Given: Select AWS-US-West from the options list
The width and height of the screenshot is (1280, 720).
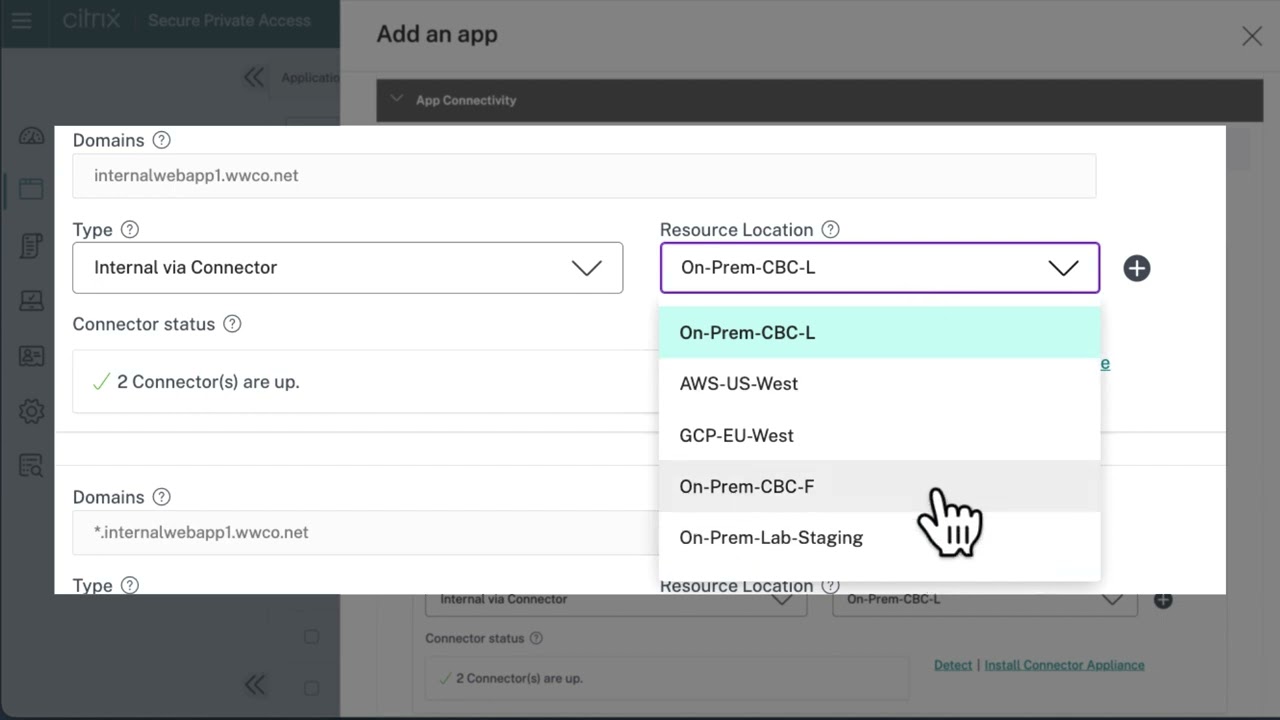Looking at the screenshot, I should tap(739, 383).
